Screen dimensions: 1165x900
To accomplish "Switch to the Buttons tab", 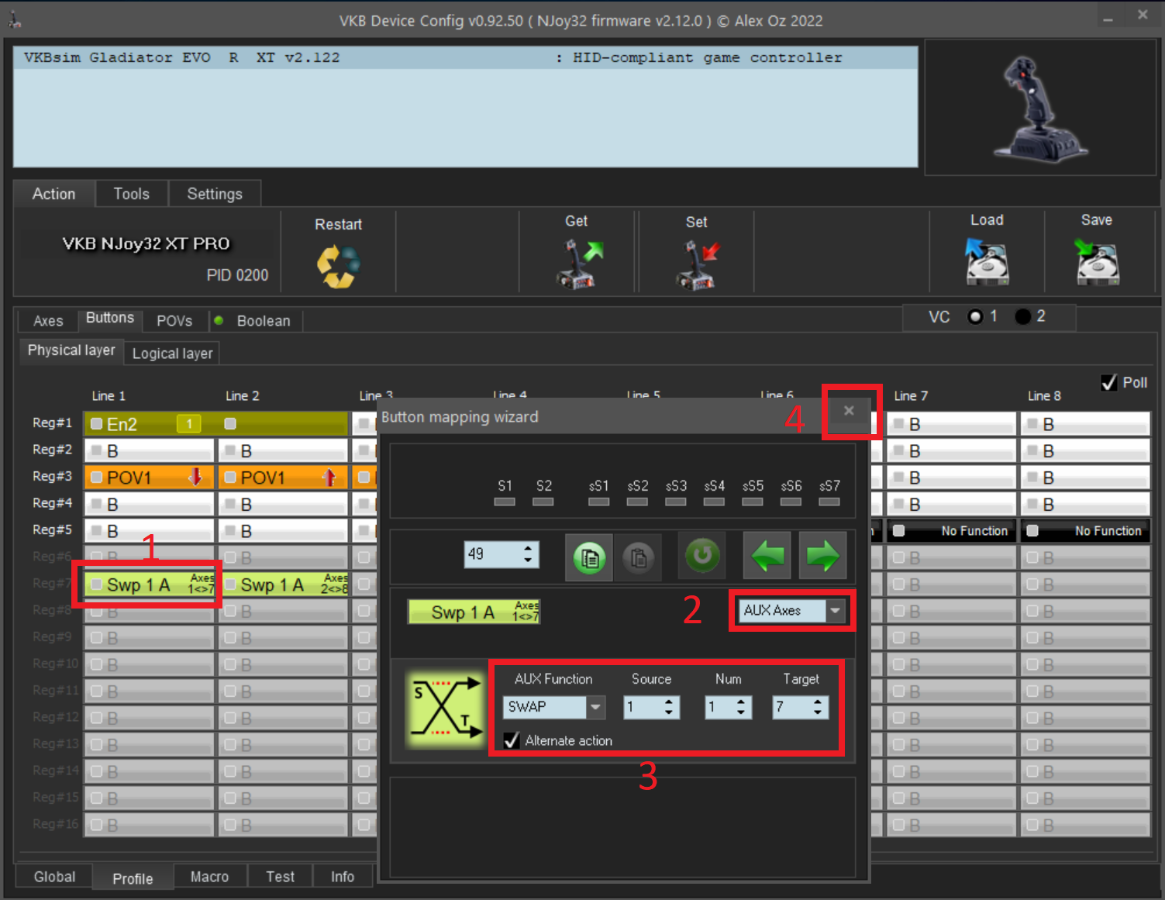I will click(x=110, y=318).
